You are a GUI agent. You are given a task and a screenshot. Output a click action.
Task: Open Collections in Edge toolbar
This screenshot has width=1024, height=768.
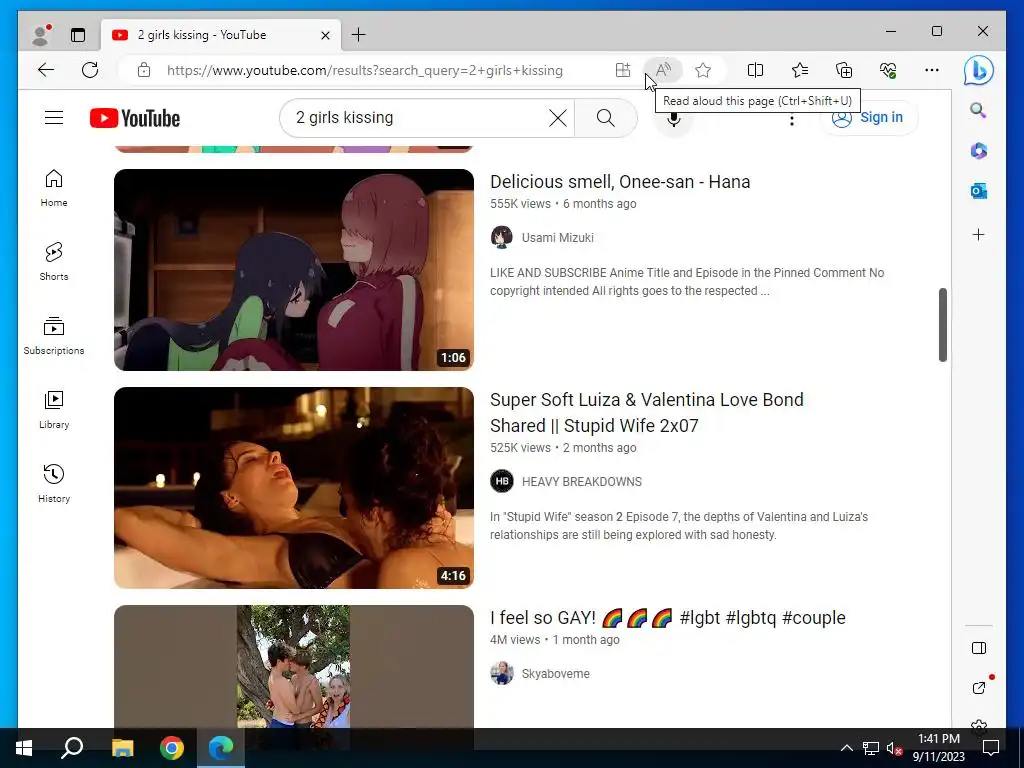pos(844,70)
